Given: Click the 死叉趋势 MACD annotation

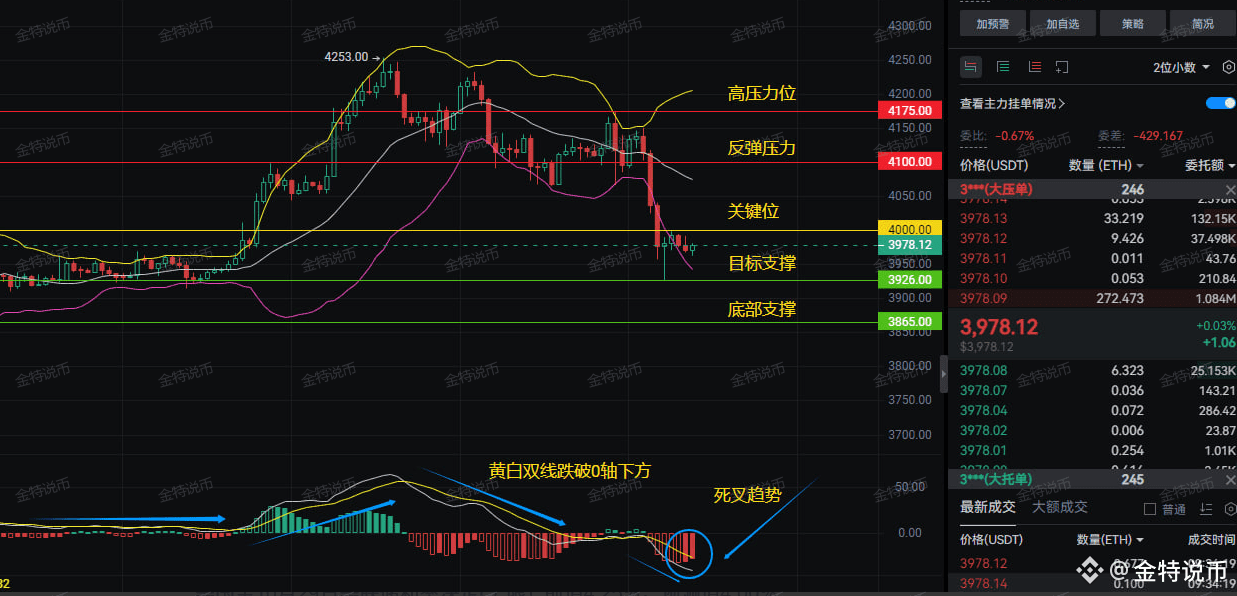Looking at the screenshot, I should tap(747, 495).
